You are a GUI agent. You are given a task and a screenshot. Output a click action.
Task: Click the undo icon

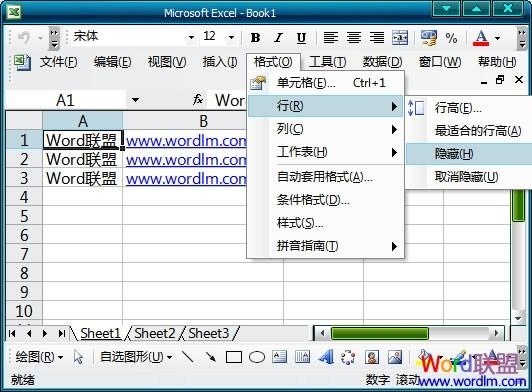[24, 37]
